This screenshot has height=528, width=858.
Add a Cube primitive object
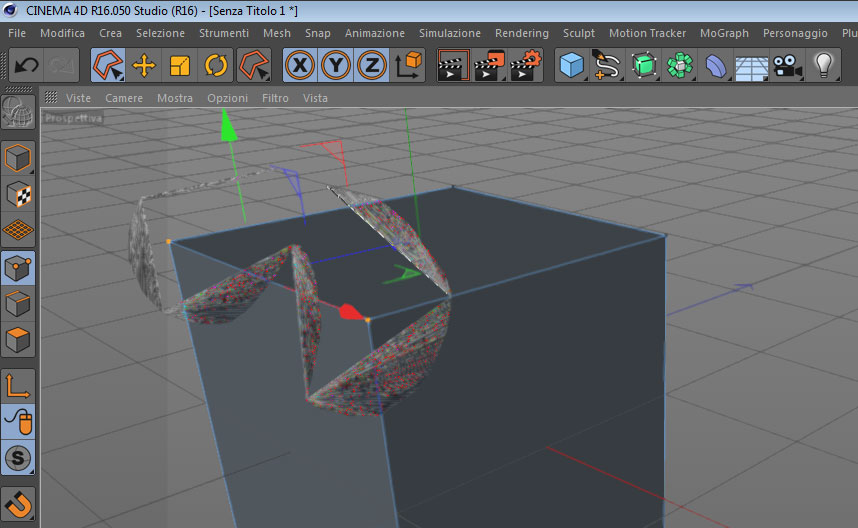click(x=572, y=66)
